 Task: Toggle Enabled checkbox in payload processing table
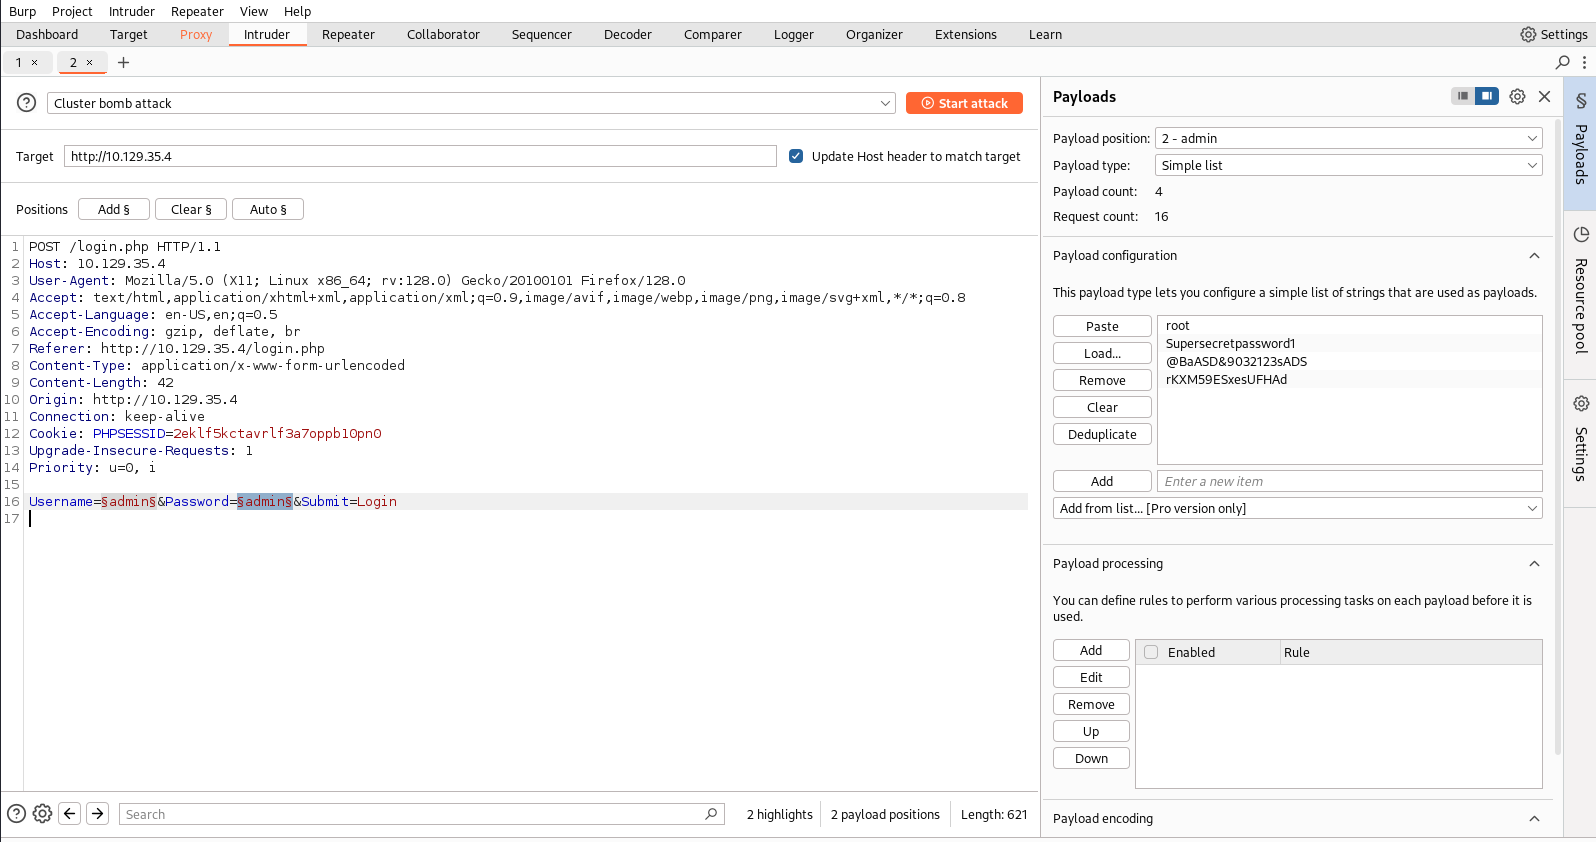(1151, 652)
